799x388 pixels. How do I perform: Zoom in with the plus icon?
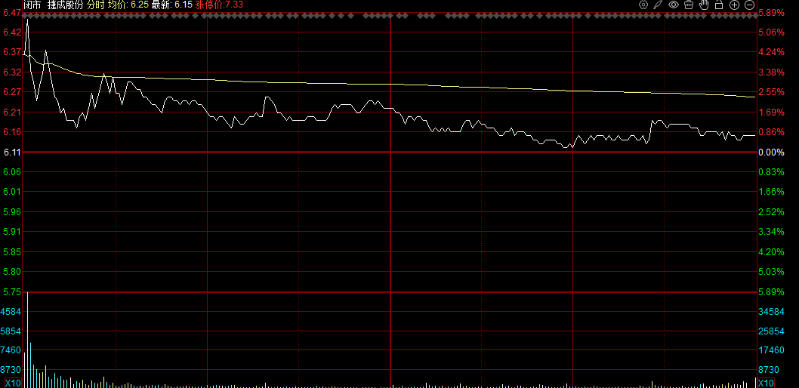click(x=734, y=5)
